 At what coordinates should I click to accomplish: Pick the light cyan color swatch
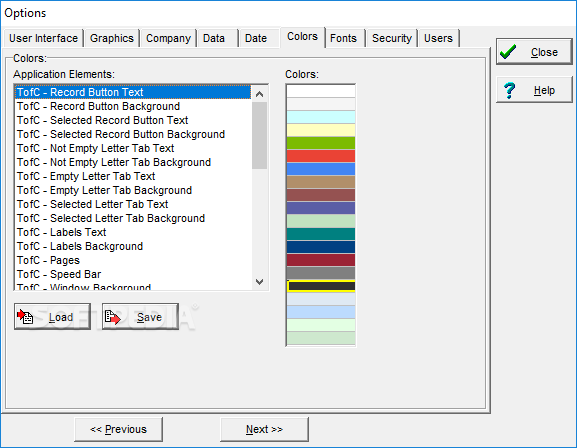(321, 117)
